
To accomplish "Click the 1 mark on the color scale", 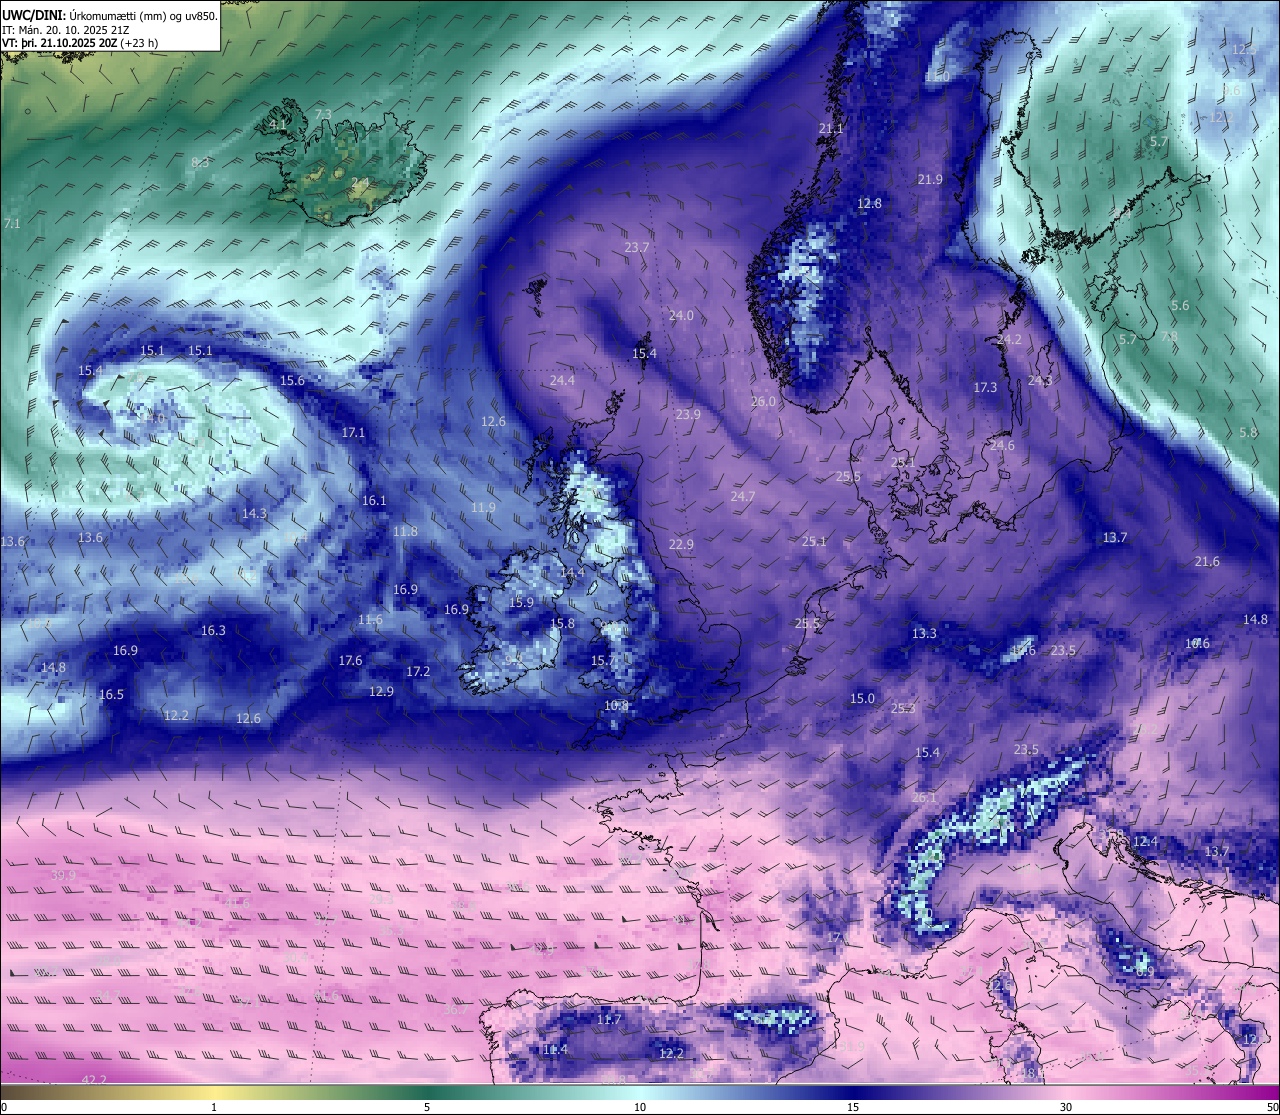I will pos(214,1107).
